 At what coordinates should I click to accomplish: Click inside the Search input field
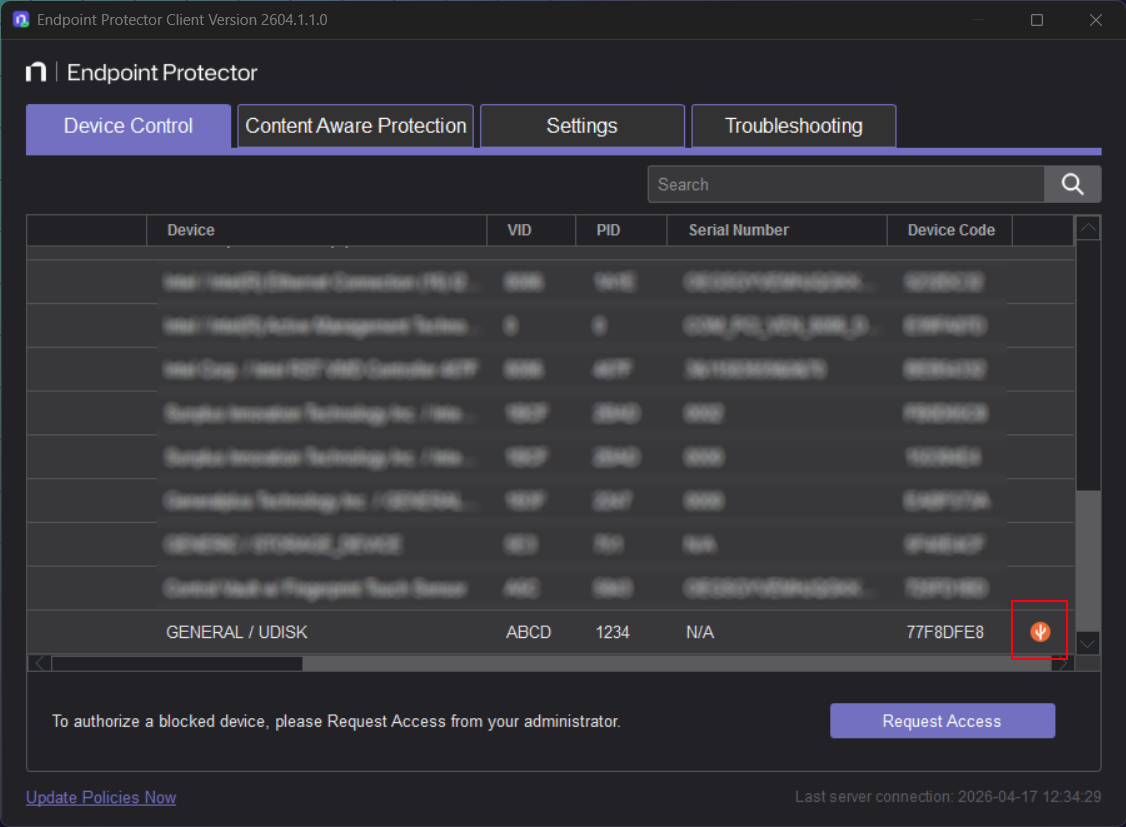[846, 184]
